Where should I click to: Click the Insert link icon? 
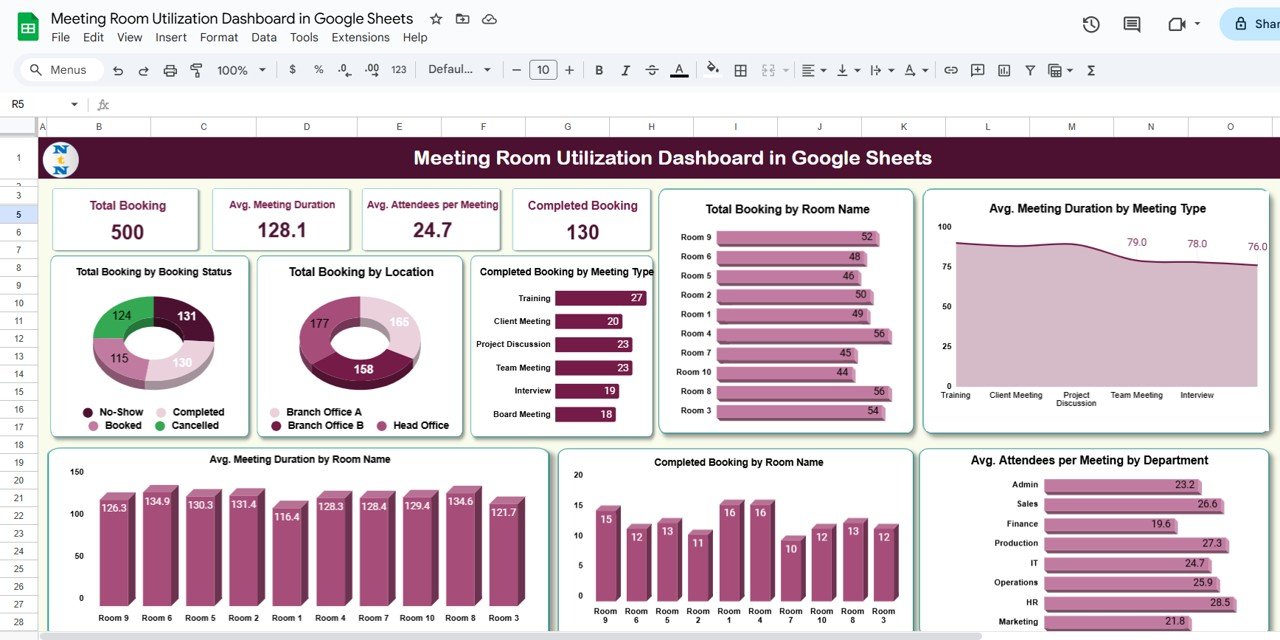tap(951, 70)
